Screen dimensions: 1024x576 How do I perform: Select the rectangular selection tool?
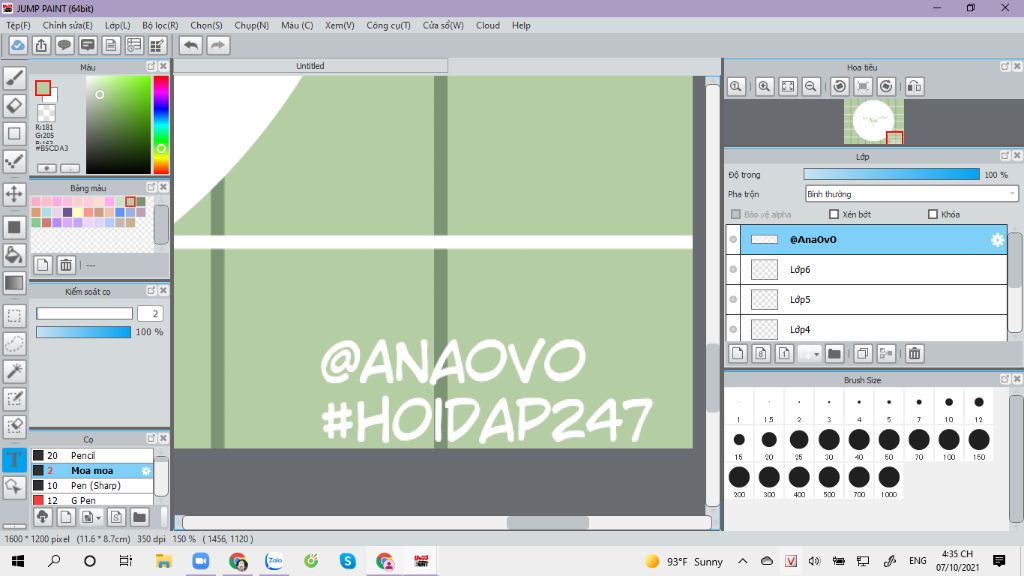[x=14, y=315]
